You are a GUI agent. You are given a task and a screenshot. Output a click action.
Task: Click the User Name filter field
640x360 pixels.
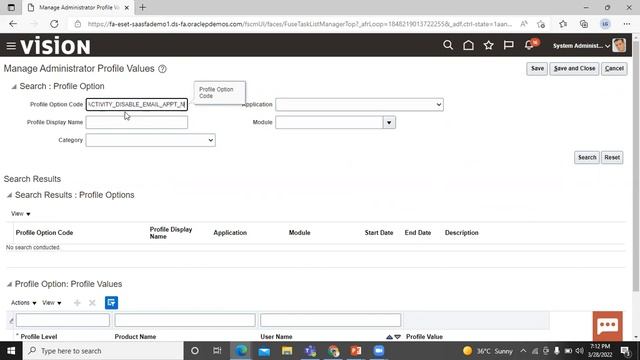pos(331,320)
